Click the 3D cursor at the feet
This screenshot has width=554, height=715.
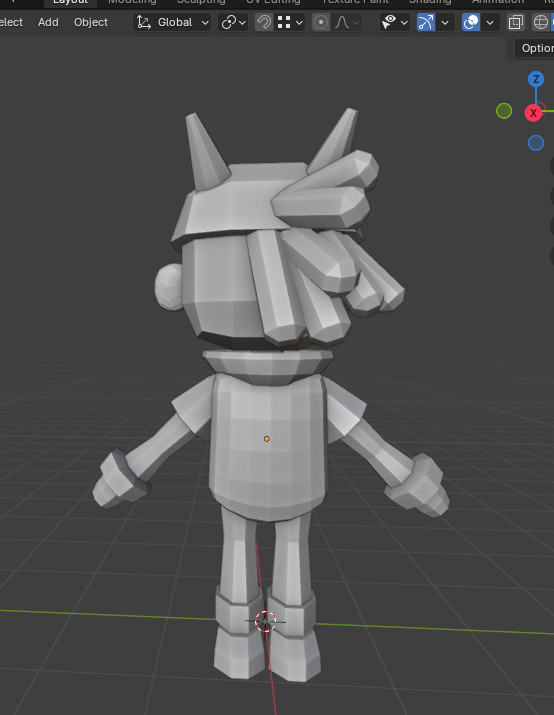(x=265, y=621)
